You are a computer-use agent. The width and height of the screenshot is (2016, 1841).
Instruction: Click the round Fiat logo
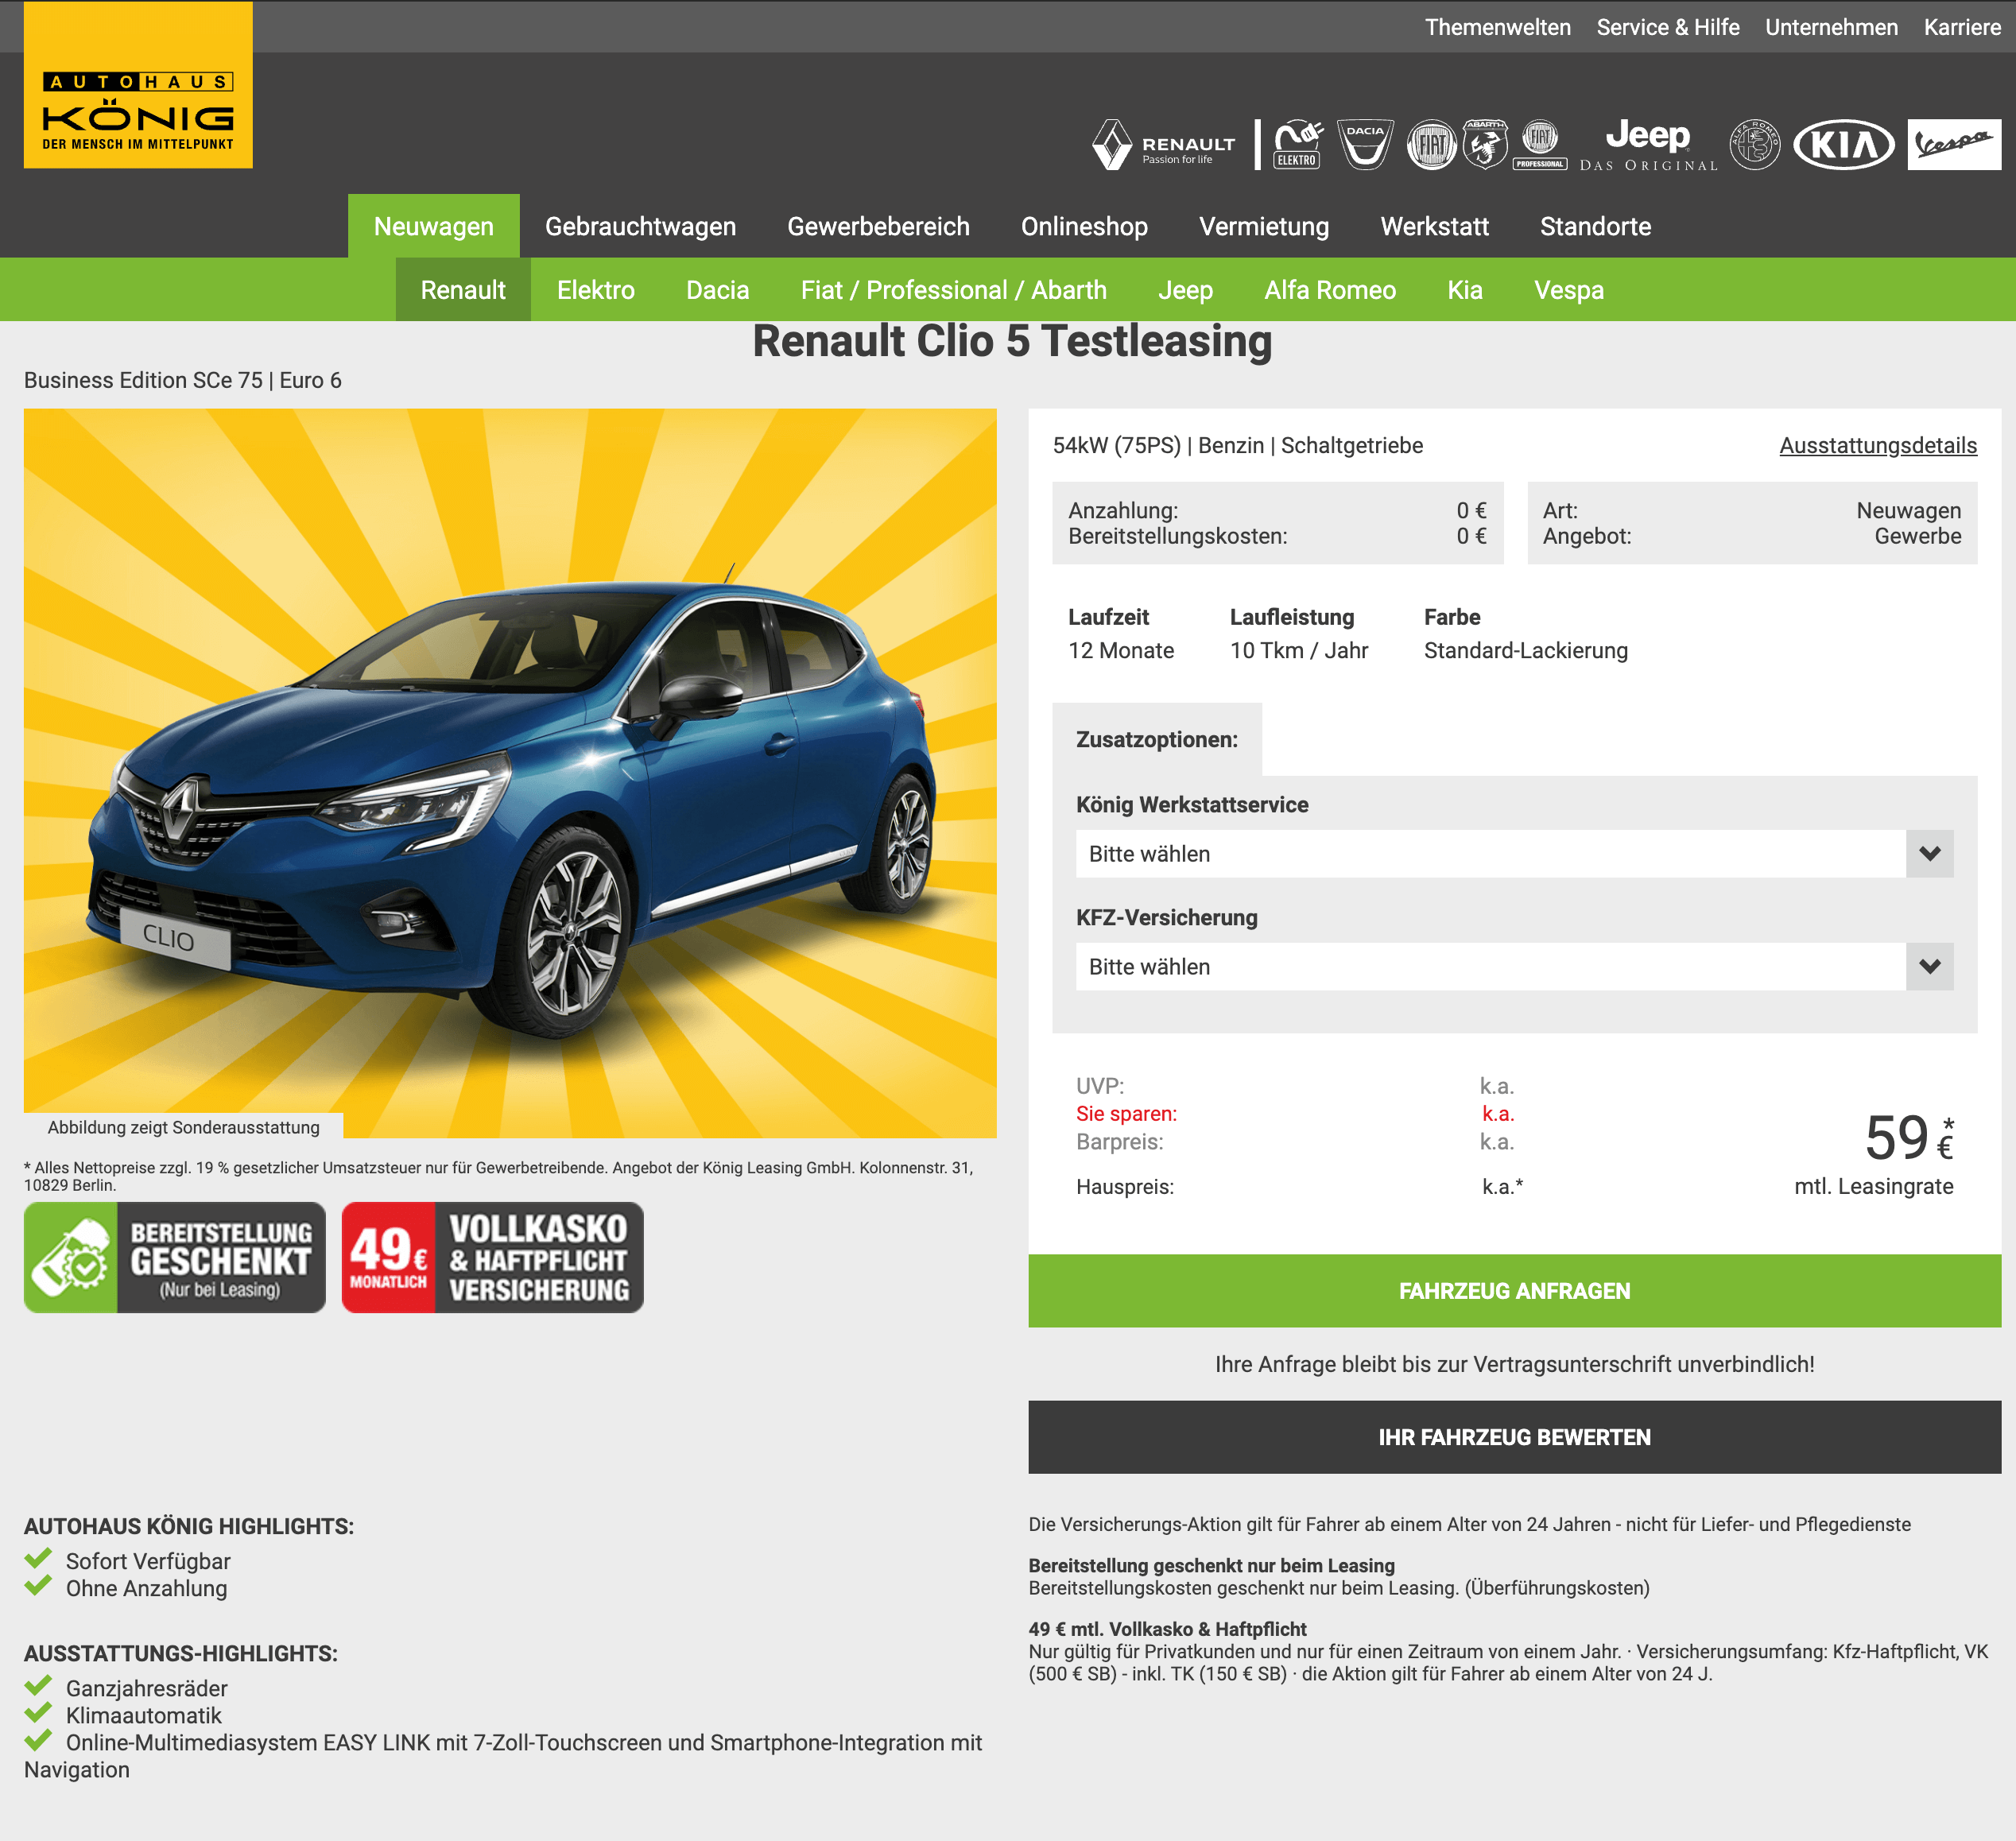[1431, 145]
